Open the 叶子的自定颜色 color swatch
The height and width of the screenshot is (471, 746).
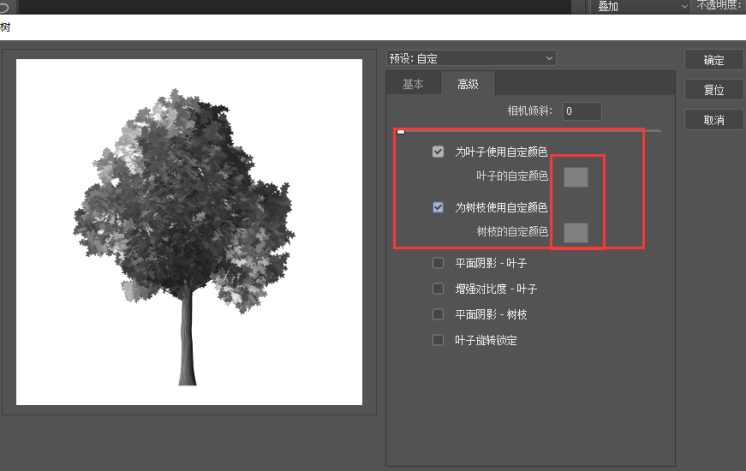pyautogui.click(x=576, y=177)
